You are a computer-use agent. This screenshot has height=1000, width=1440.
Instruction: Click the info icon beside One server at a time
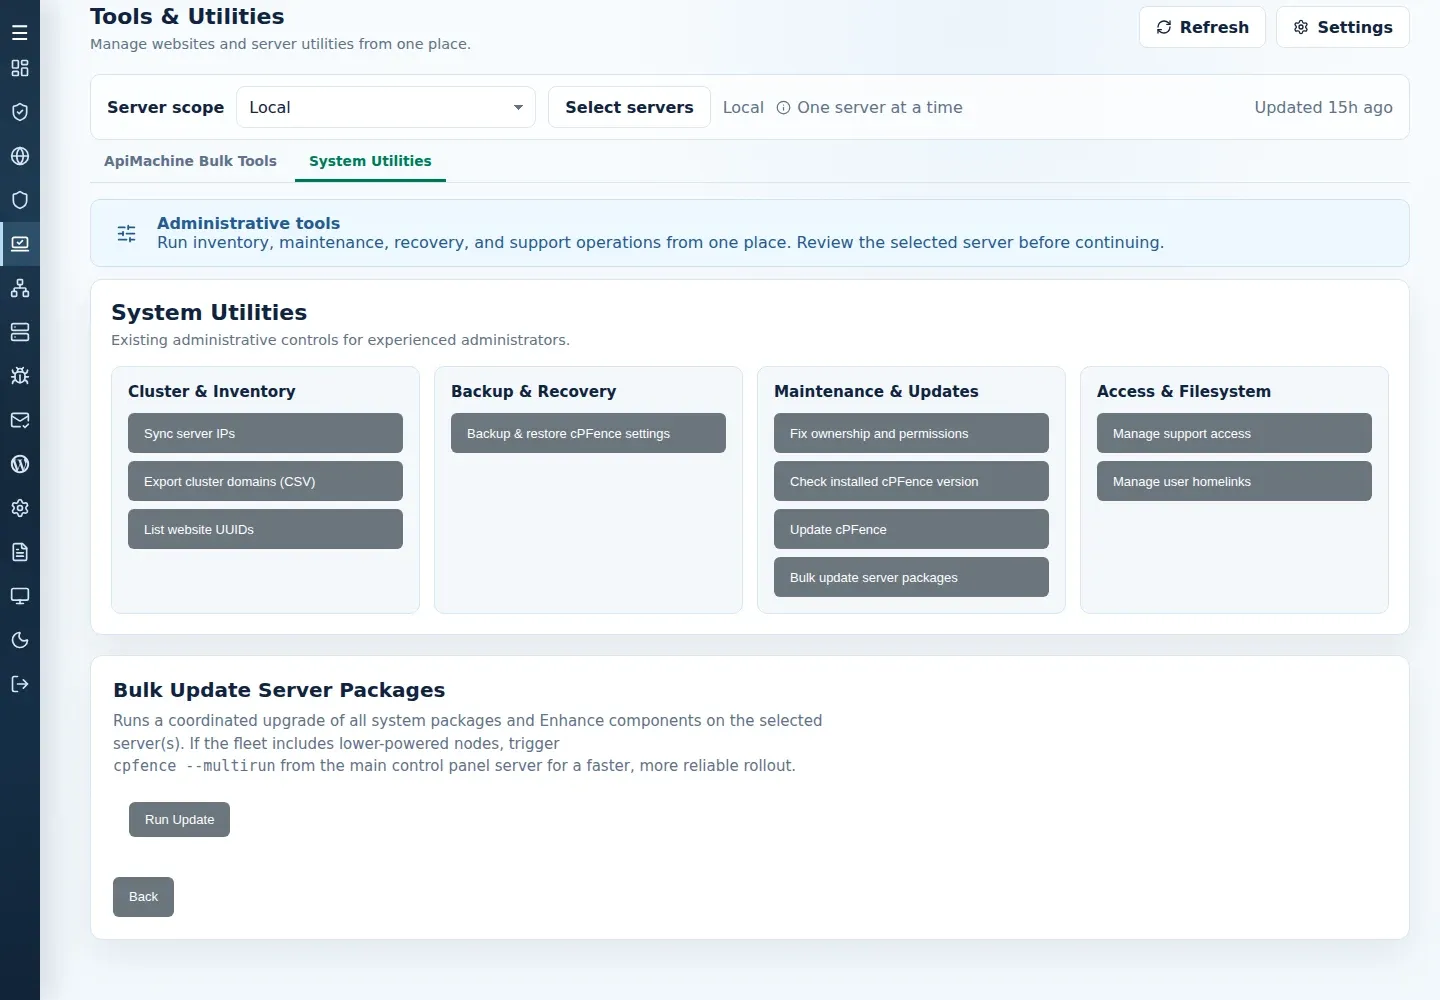click(784, 108)
